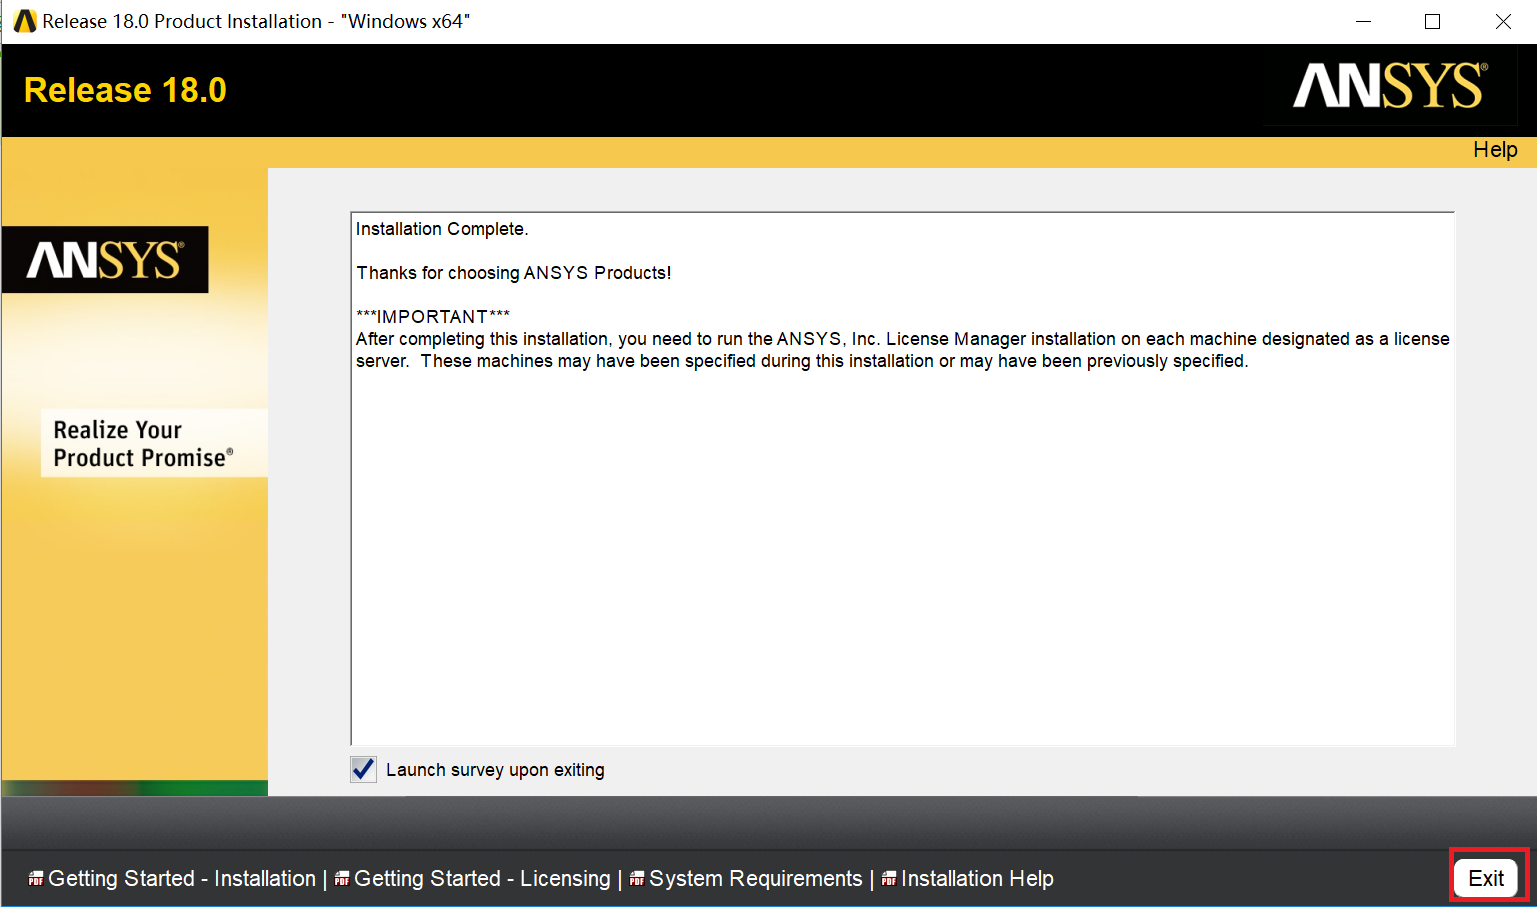Close the installation window
This screenshot has width=1537, height=907.
[x=1503, y=21]
